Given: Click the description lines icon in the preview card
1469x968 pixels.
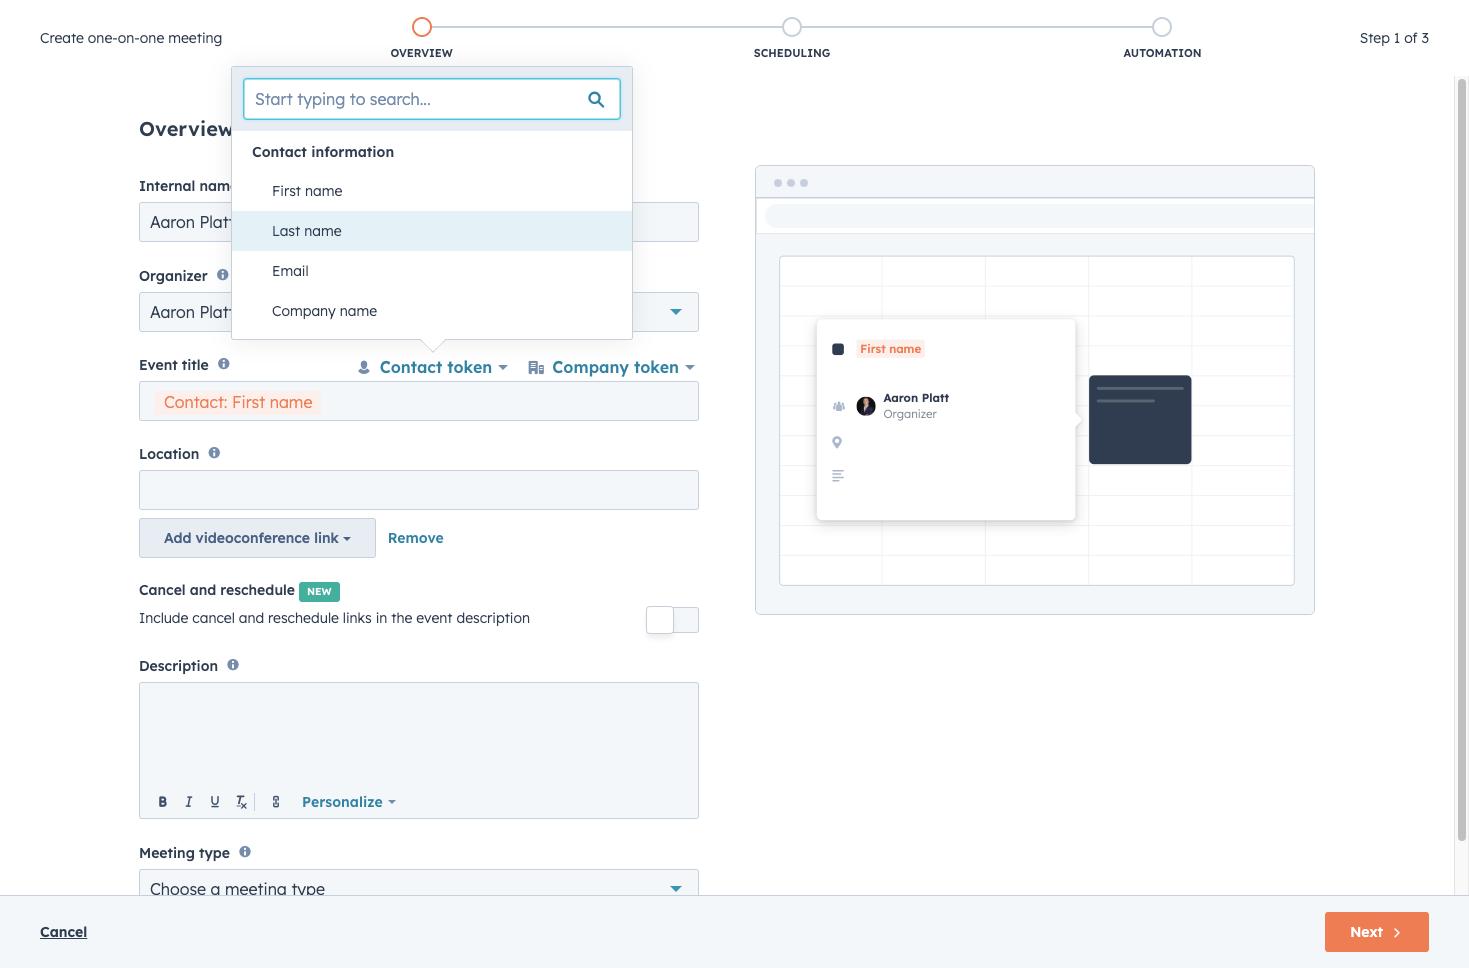Looking at the screenshot, I should [838, 476].
